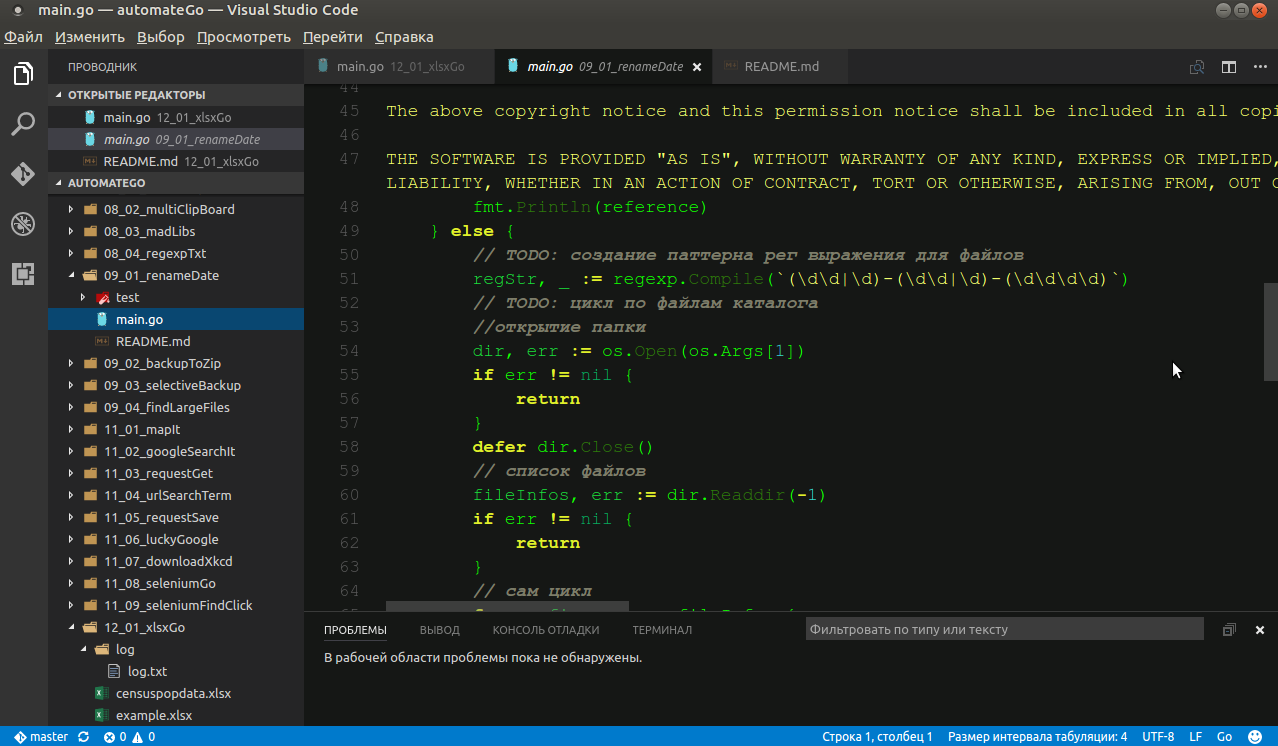Close the main.go 09_01_renameDate tab
Image resolution: width=1278 pixels, height=746 pixels.
[697, 67]
